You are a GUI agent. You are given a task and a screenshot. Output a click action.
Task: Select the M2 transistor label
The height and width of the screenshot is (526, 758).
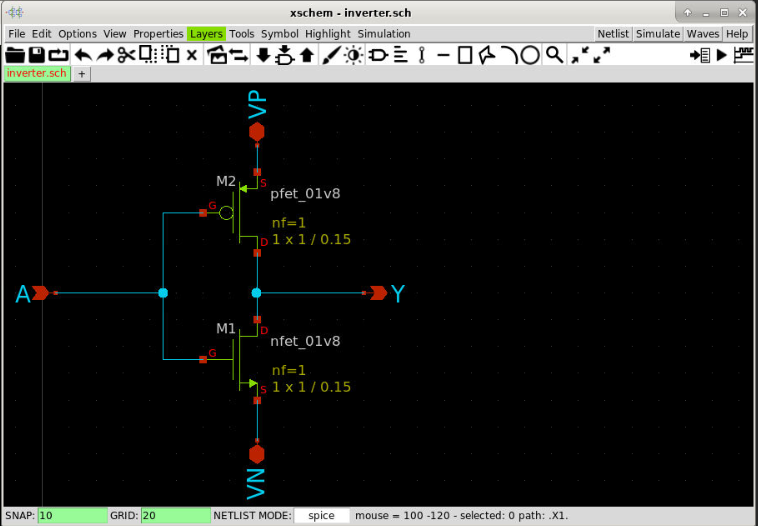click(226, 181)
